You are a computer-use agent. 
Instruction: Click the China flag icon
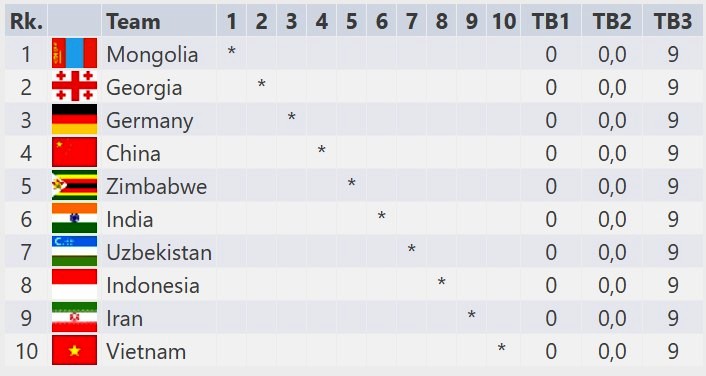74,152
